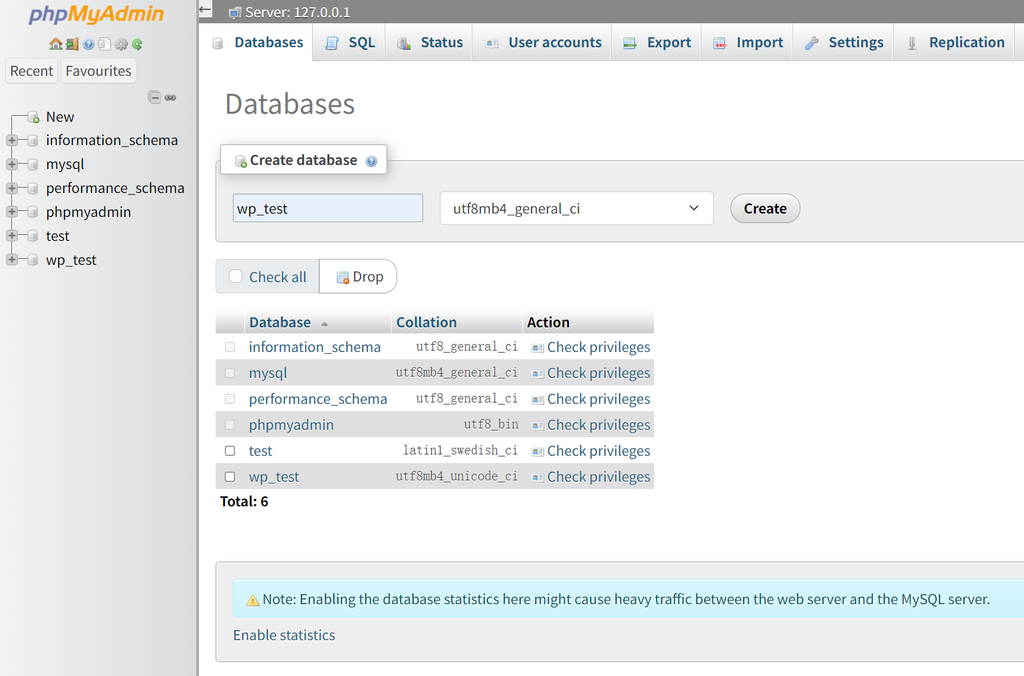Viewport: 1024px width, 676px height.
Task: Click the server icon beside Server: 127.0.0.1
Action: (x=234, y=12)
